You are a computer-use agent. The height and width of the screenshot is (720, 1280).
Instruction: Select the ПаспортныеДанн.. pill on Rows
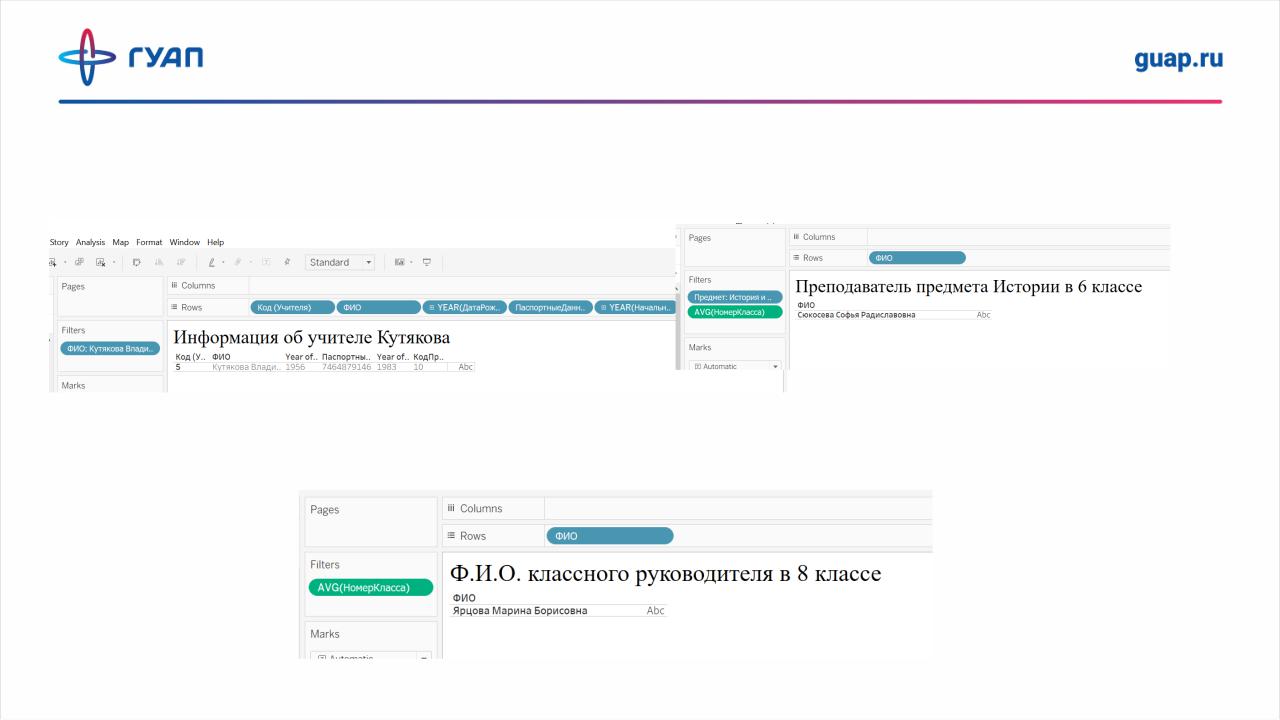coord(551,307)
